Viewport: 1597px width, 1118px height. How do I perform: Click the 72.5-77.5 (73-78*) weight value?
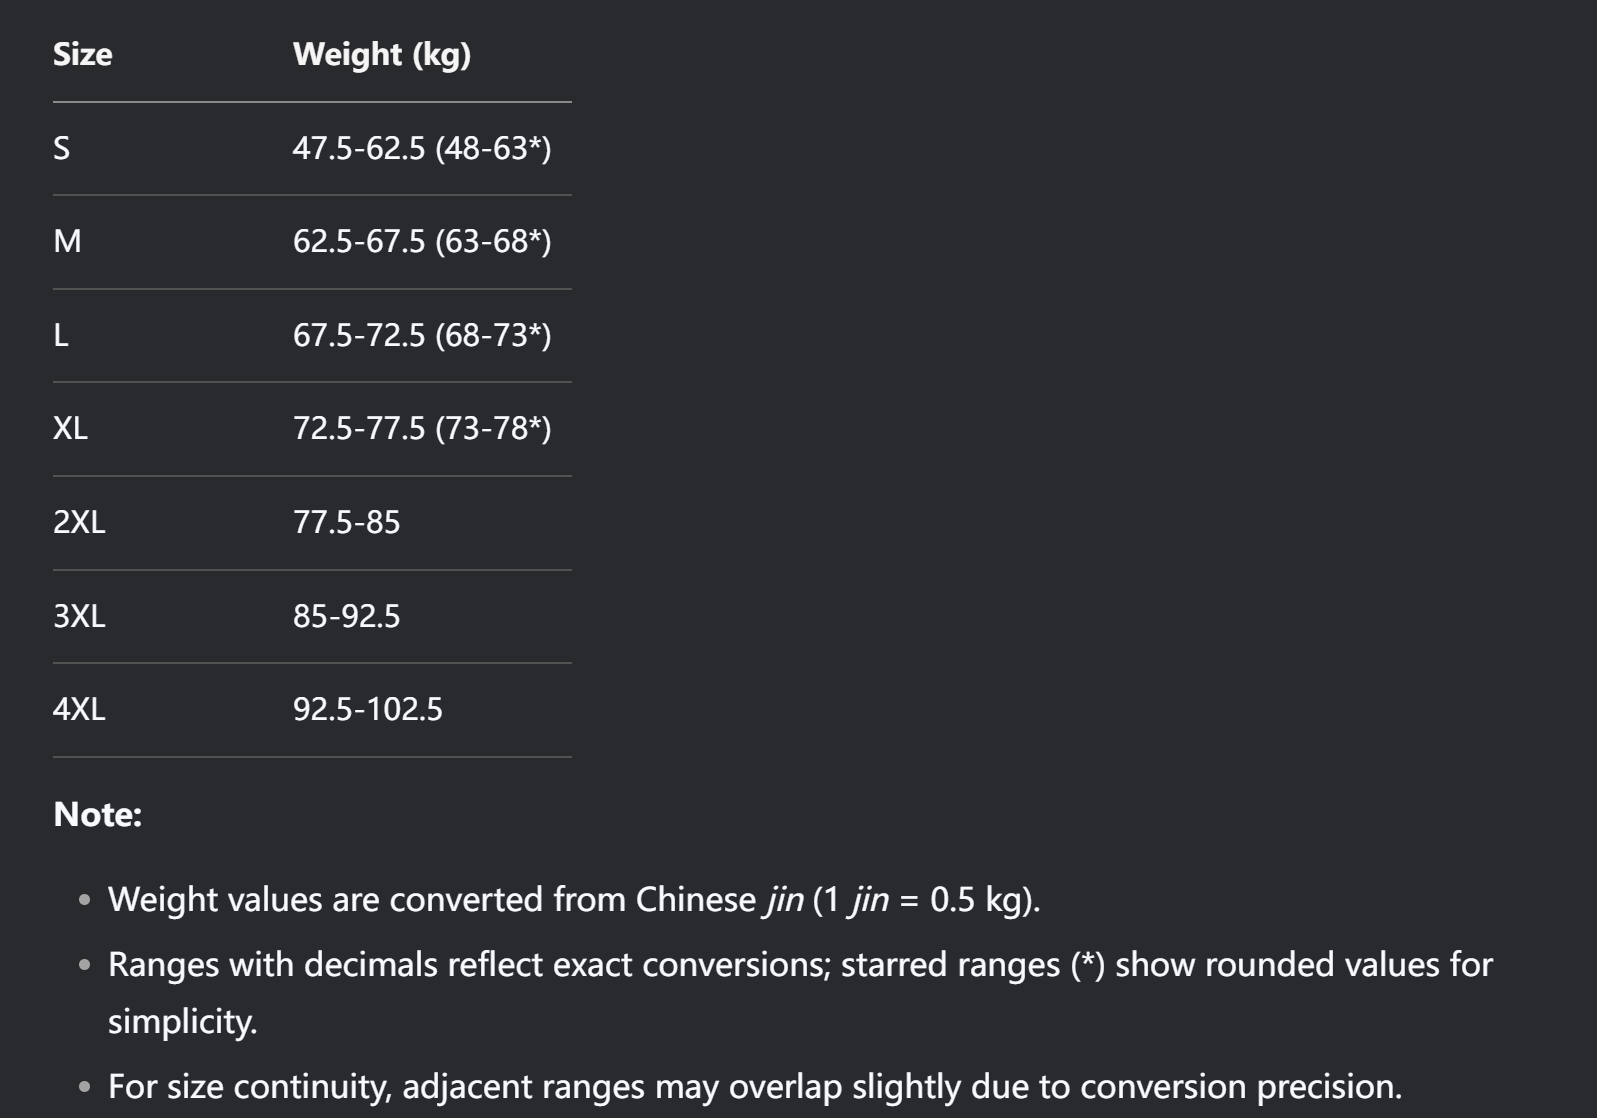point(421,428)
